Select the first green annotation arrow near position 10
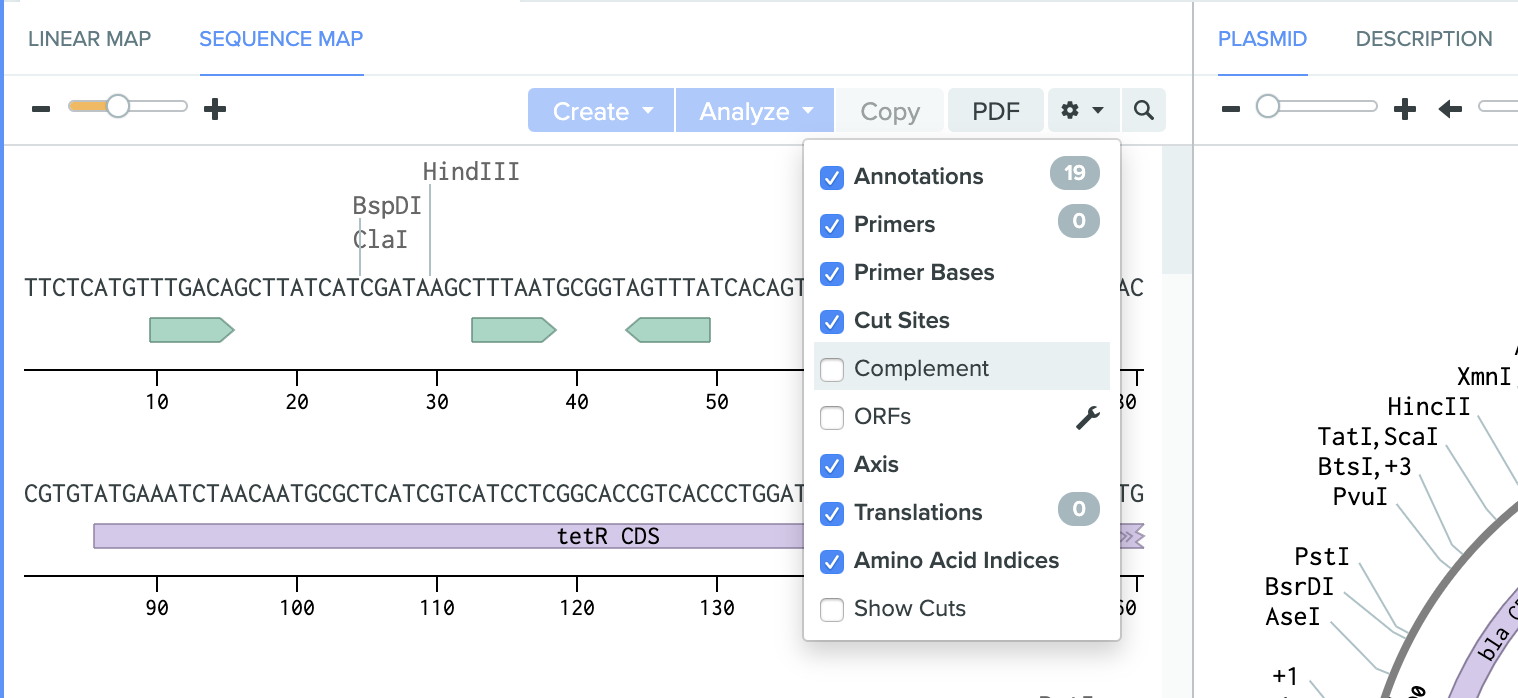The image size is (1518, 698). (192, 330)
